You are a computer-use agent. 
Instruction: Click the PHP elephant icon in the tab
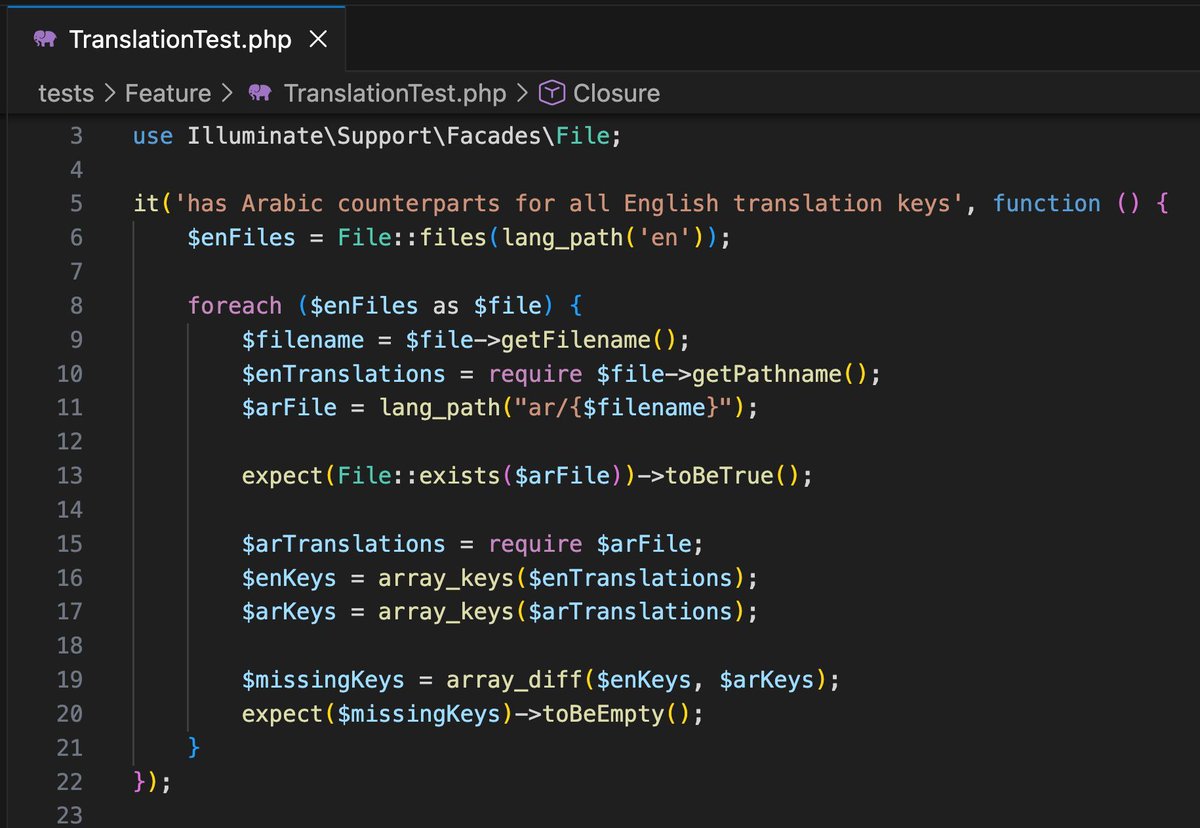(44, 40)
